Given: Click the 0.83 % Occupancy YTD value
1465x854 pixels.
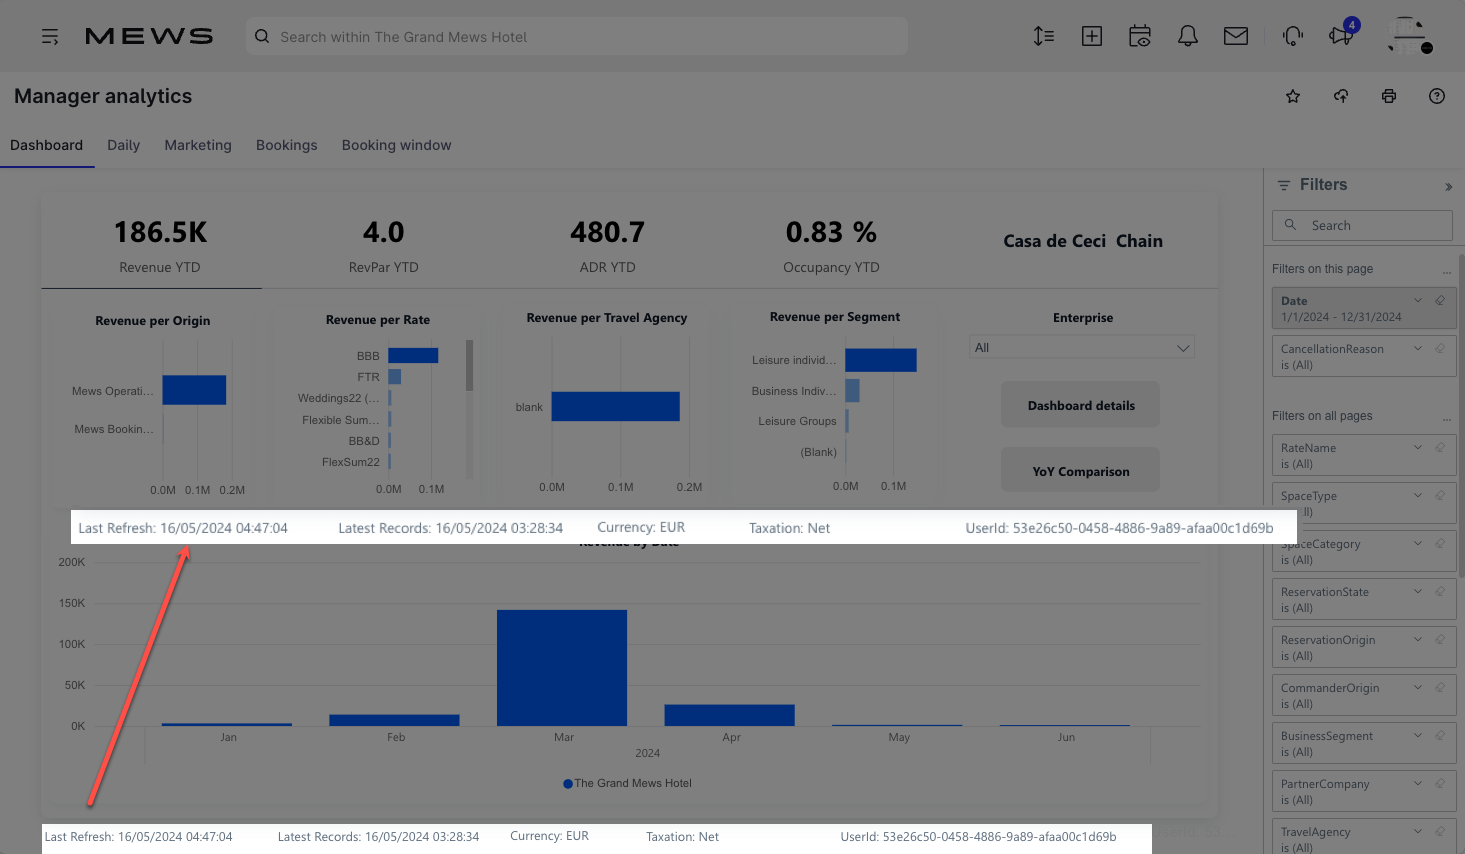Looking at the screenshot, I should [x=831, y=233].
